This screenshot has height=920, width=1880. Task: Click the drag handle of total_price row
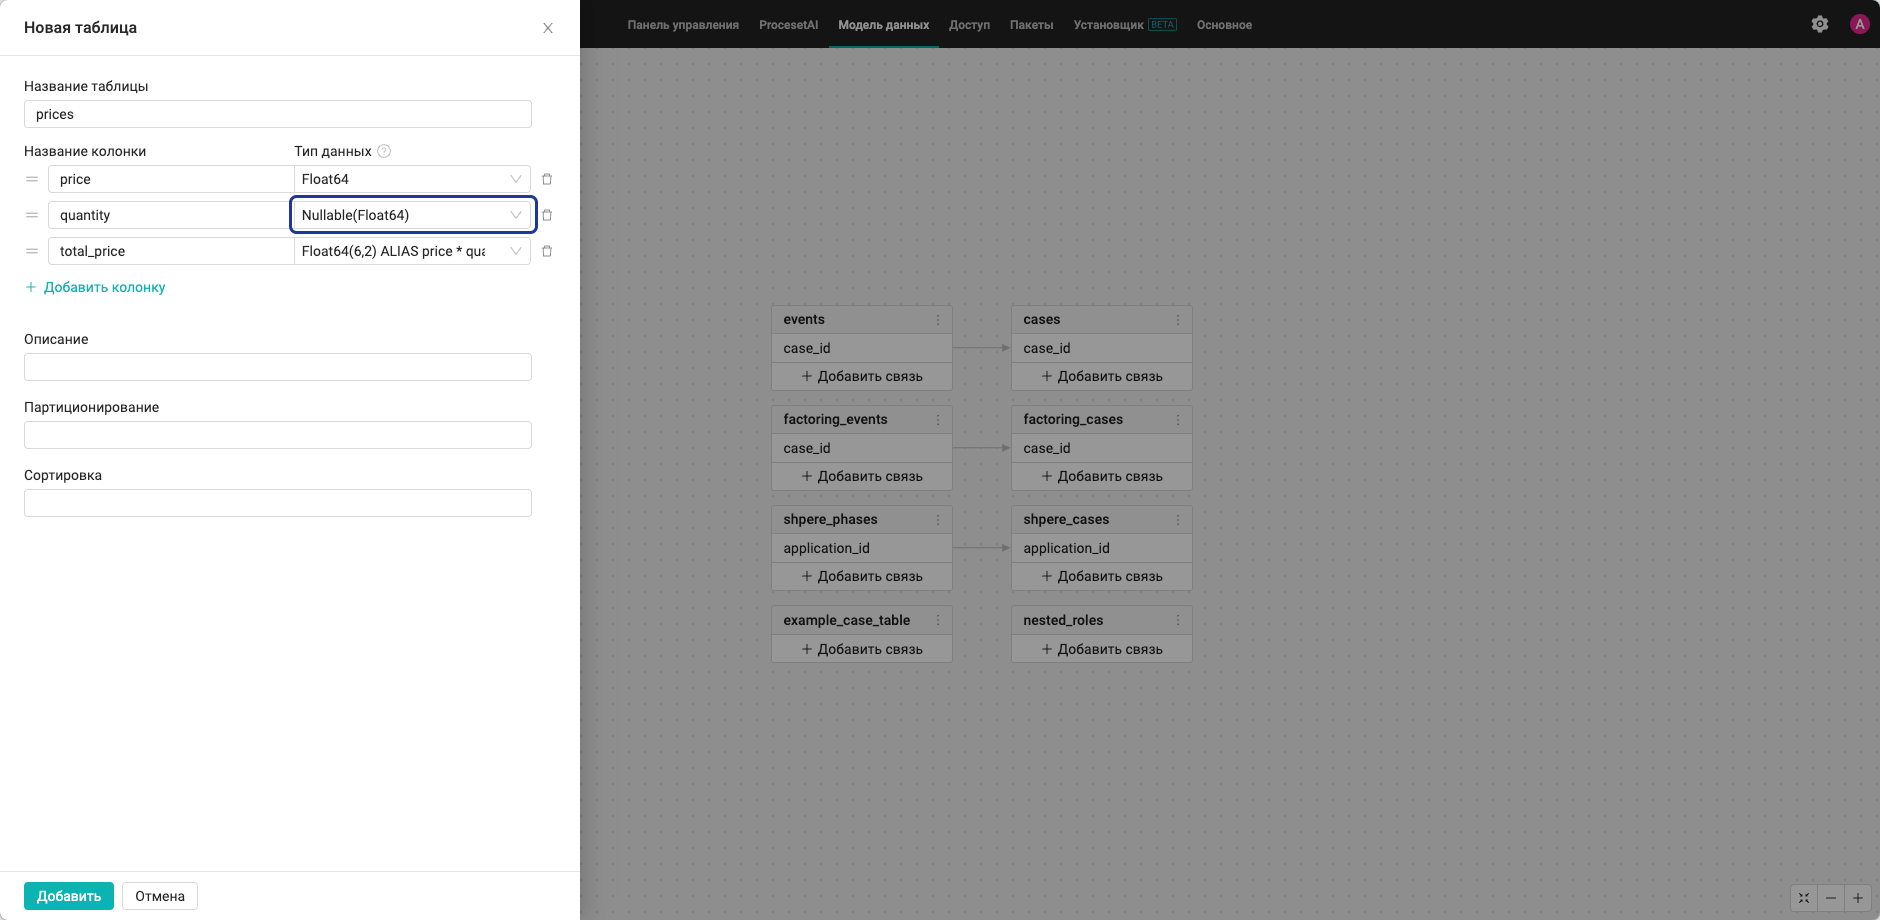point(32,251)
